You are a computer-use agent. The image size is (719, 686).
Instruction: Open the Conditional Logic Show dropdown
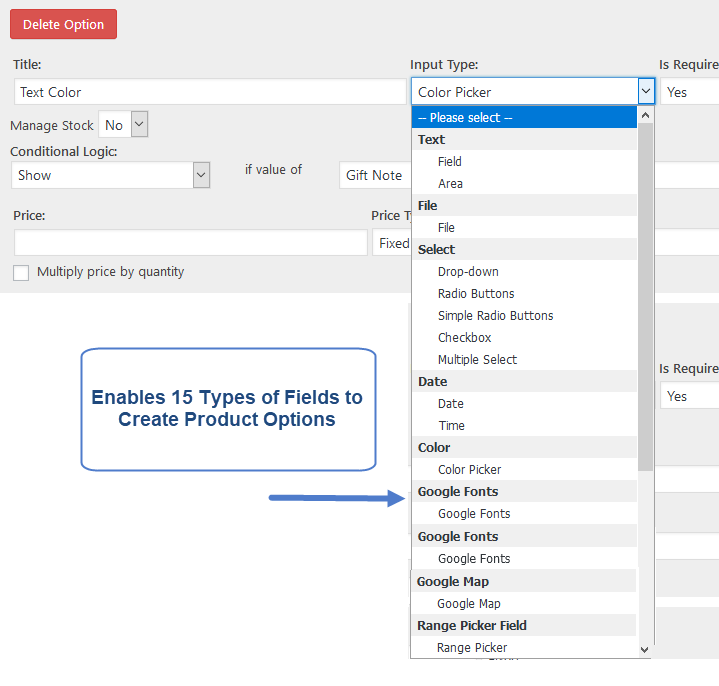[111, 175]
